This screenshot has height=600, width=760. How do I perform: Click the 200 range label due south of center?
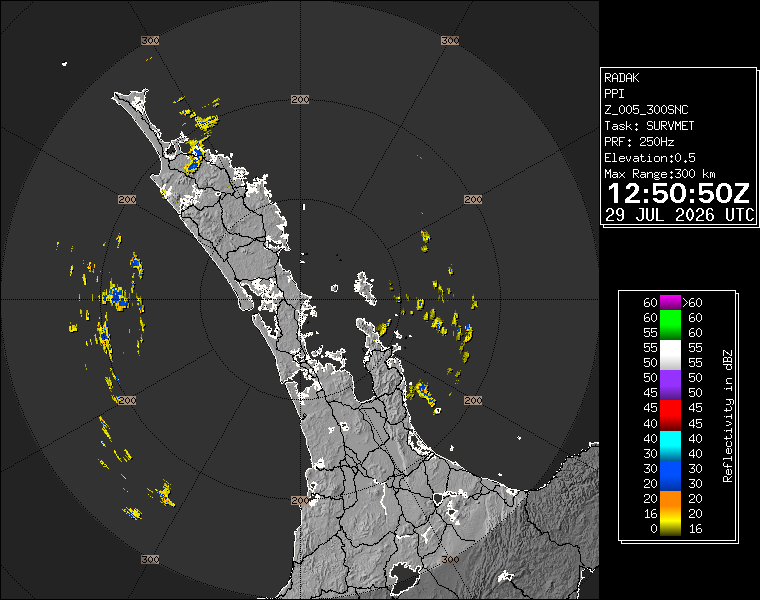[300, 500]
